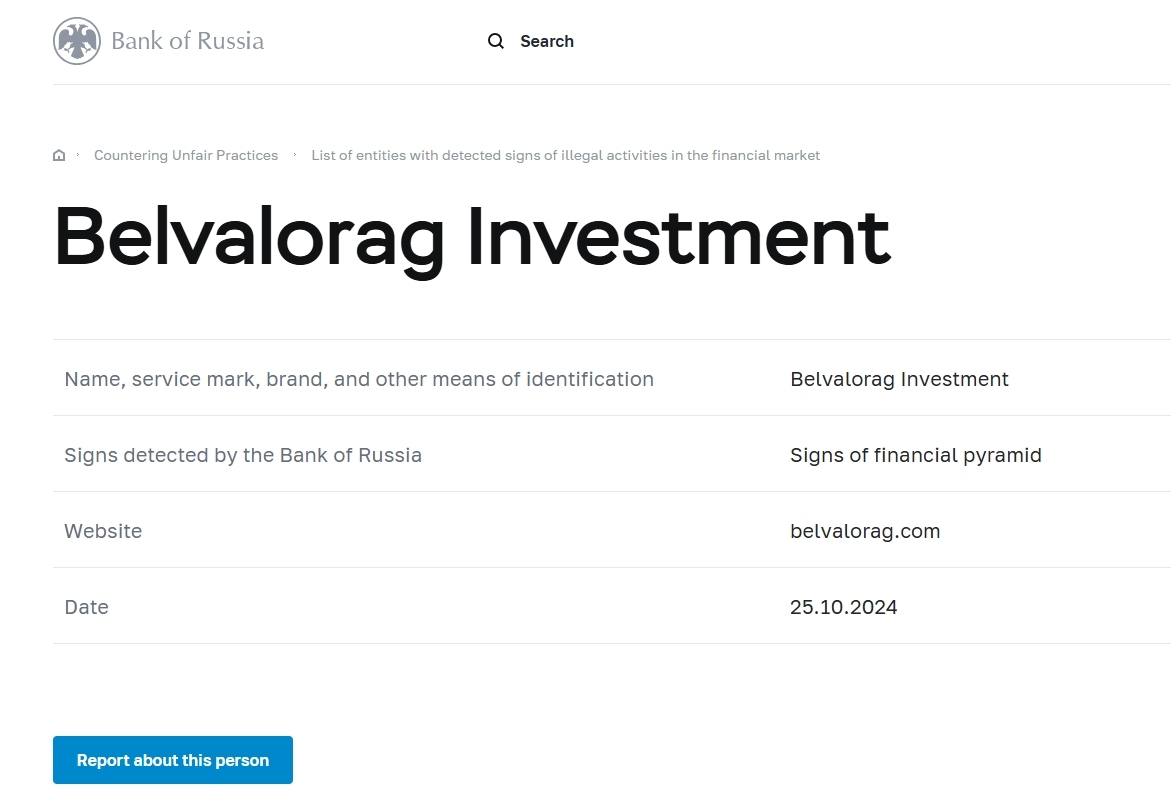
Task: Click the Bank of Russia wordmark text
Action: tap(187, 41)
